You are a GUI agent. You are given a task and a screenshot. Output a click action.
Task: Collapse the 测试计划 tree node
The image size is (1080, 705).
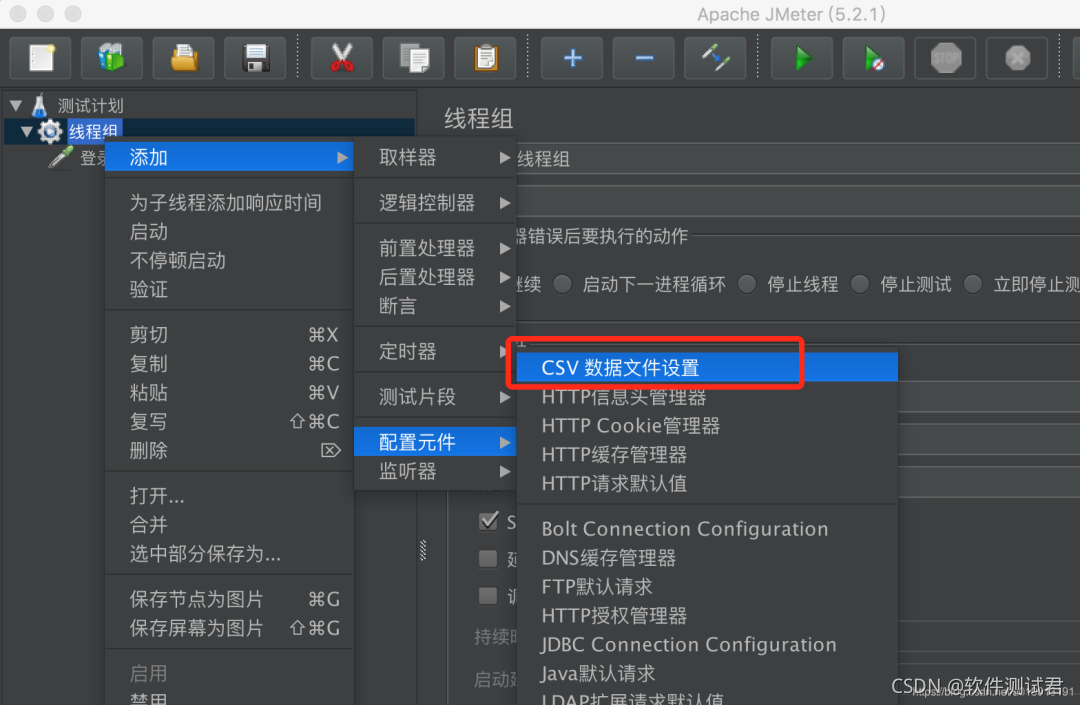point(16,106)
